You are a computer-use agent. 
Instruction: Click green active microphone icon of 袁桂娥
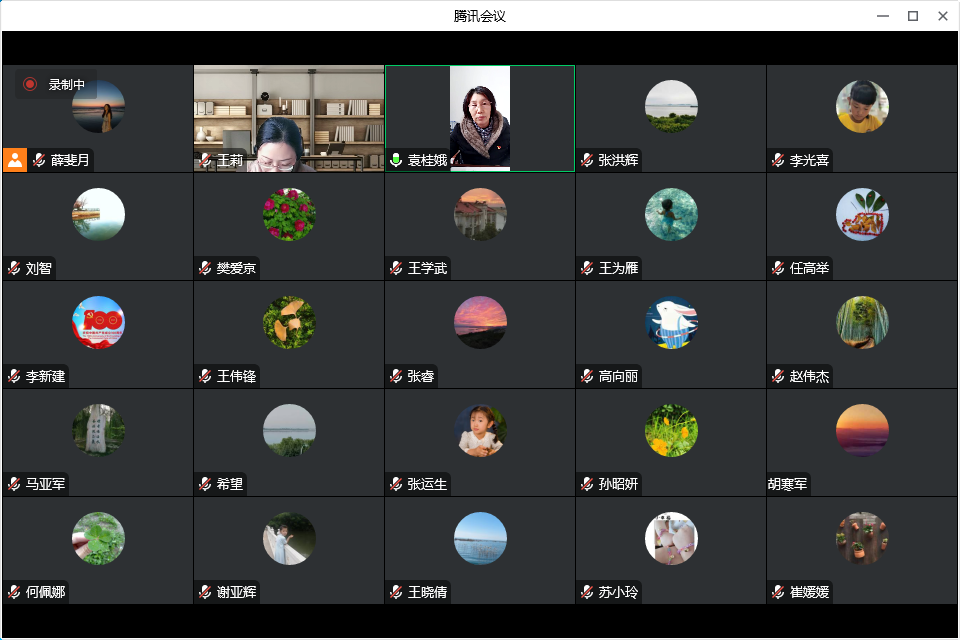pos(396,160)
